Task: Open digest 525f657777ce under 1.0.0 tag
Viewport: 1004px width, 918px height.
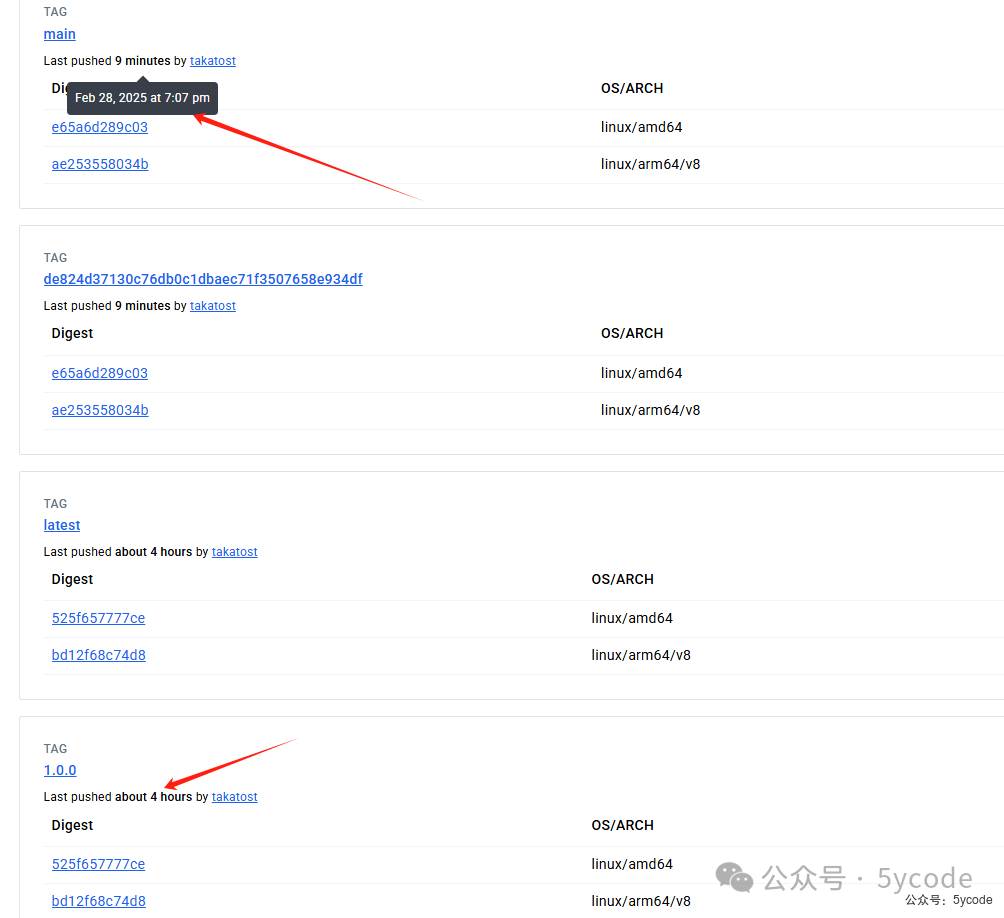Action: pos(99,864)
